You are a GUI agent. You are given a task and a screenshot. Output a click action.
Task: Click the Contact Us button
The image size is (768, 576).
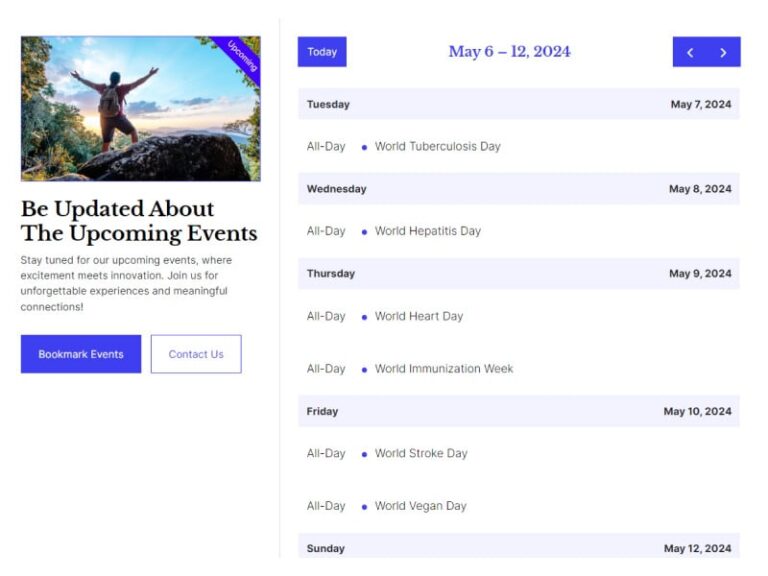(196, 354)
